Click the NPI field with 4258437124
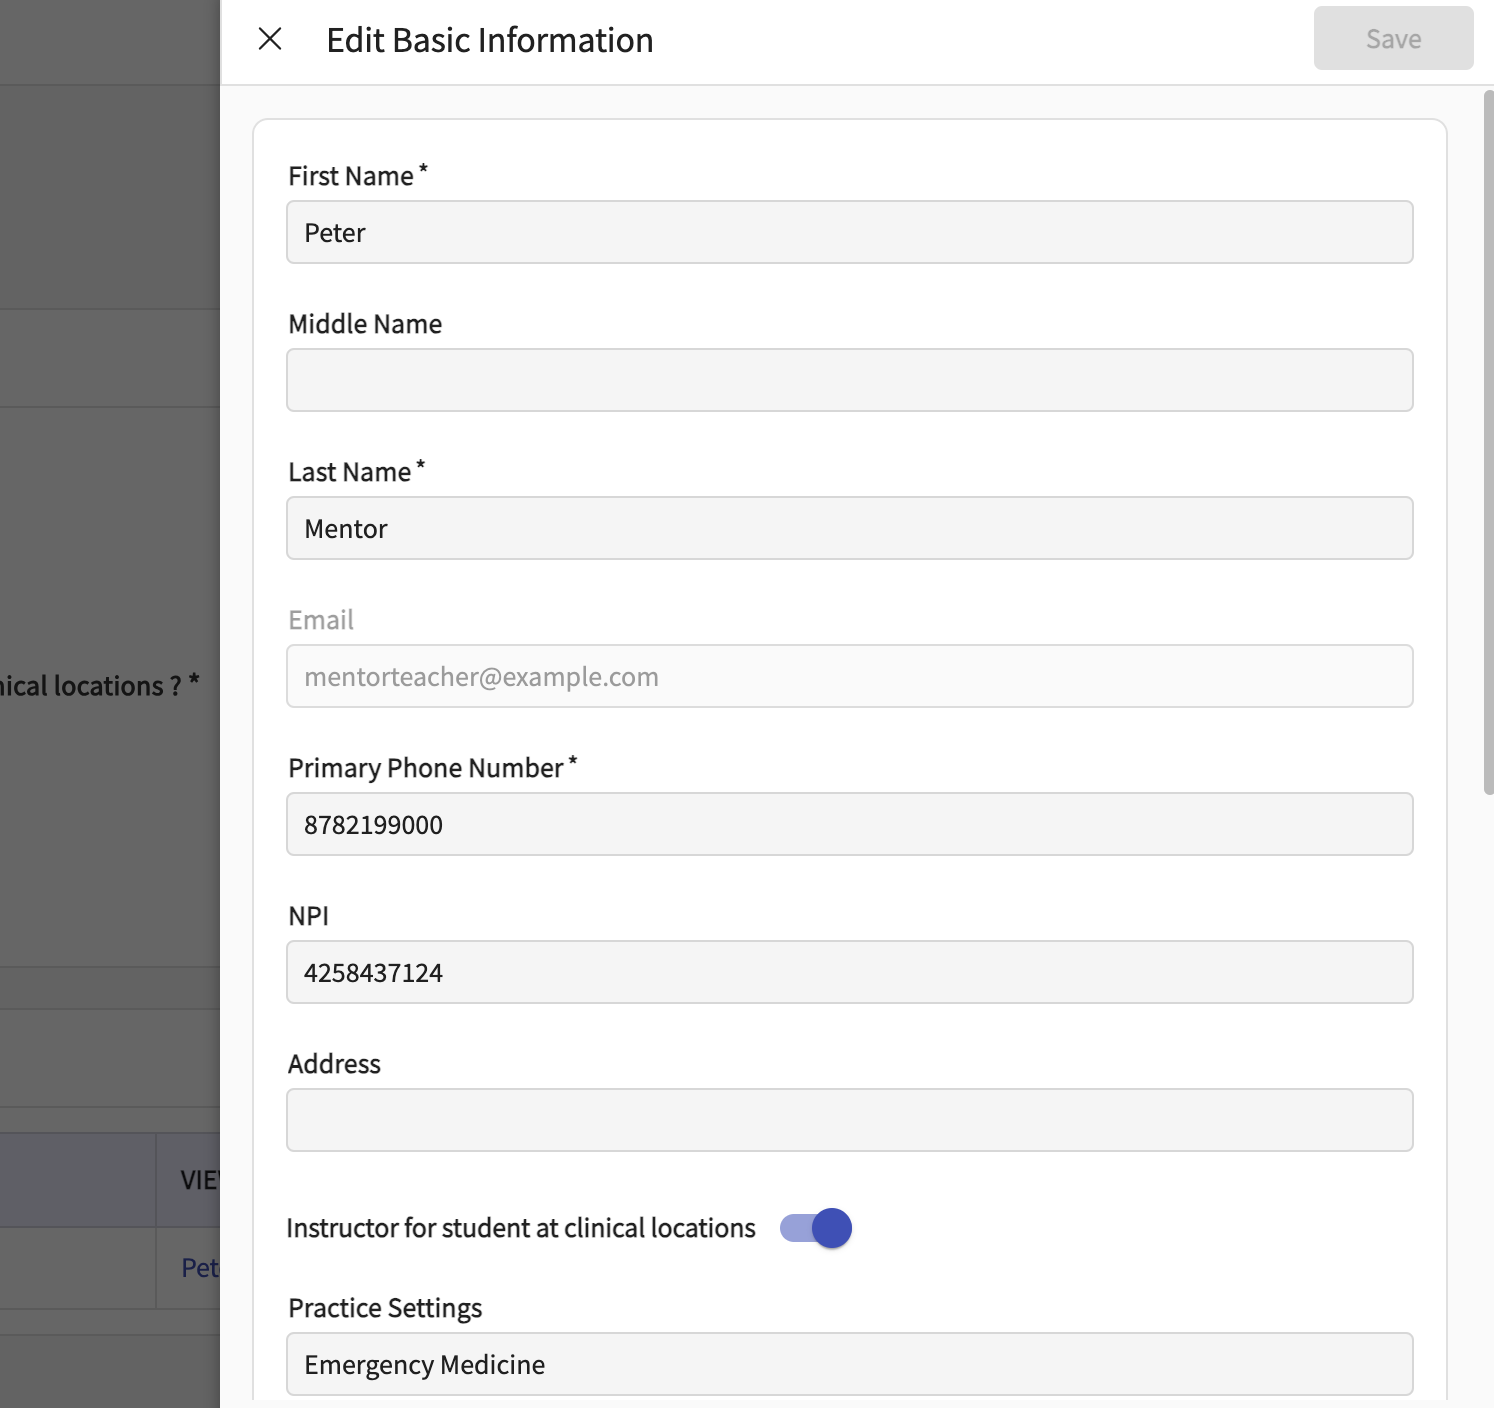The height and width of the screenshot is (1408, 1494). 849,972
